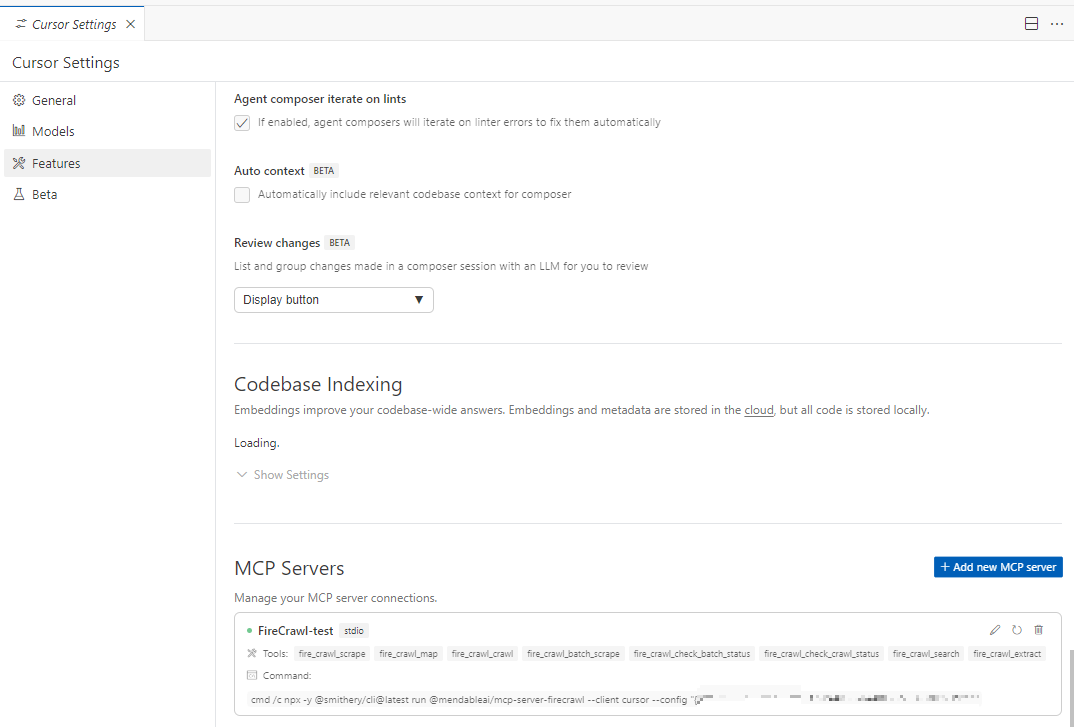This screenshot has height=727, width=1074.
Task: Open the General settings section
Action: tap(108, 100)
